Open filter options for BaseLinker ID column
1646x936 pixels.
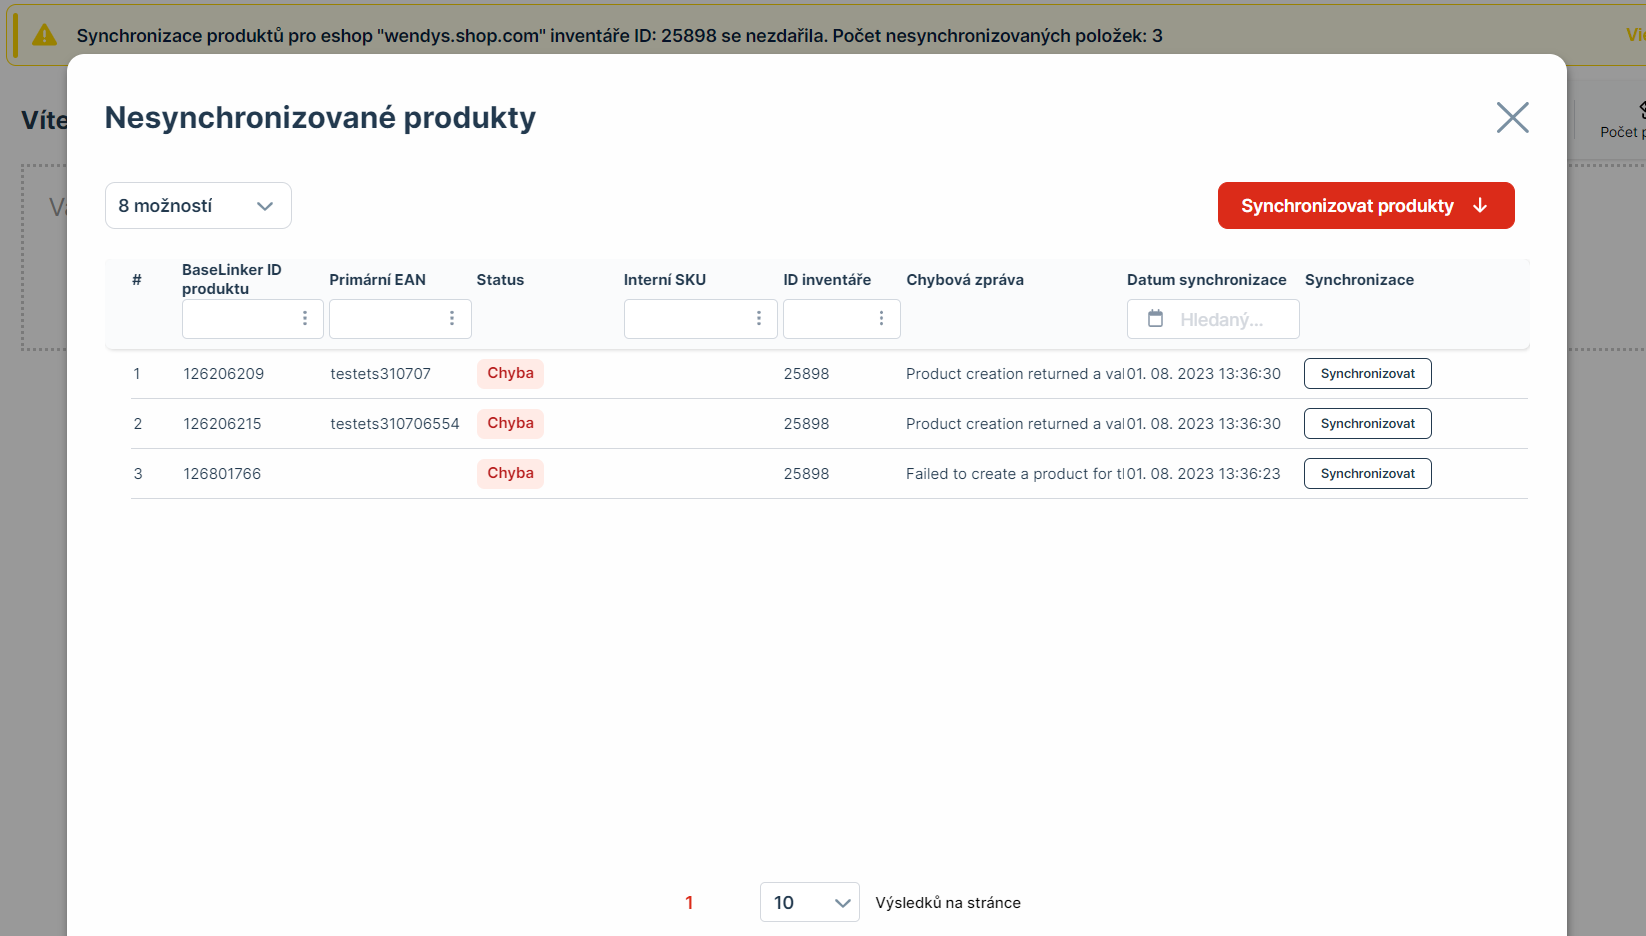pyautogui.click(x=305, y=318)
